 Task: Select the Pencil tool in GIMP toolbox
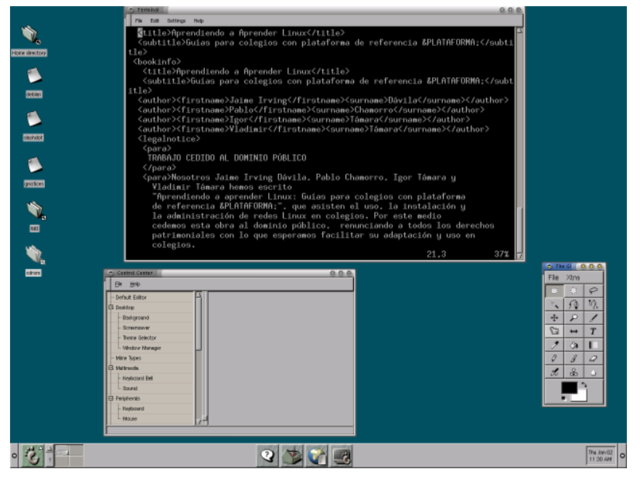tap(554, 359)
